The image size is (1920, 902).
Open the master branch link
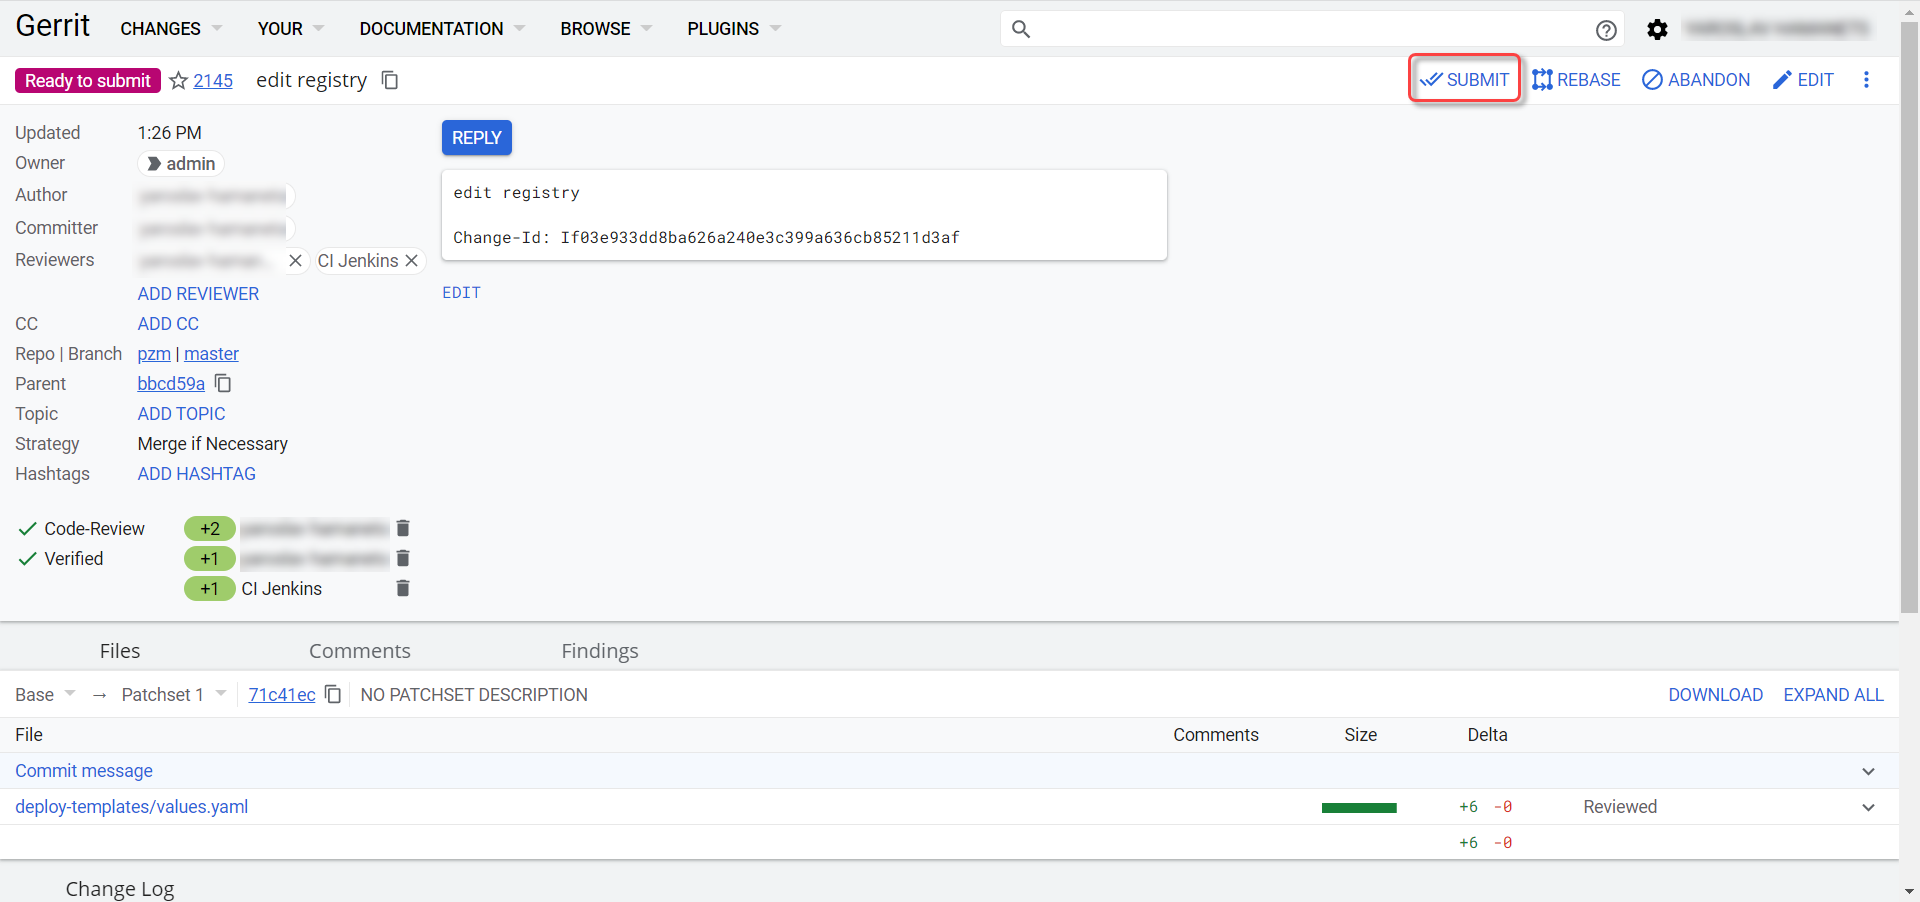coord(211,354)
